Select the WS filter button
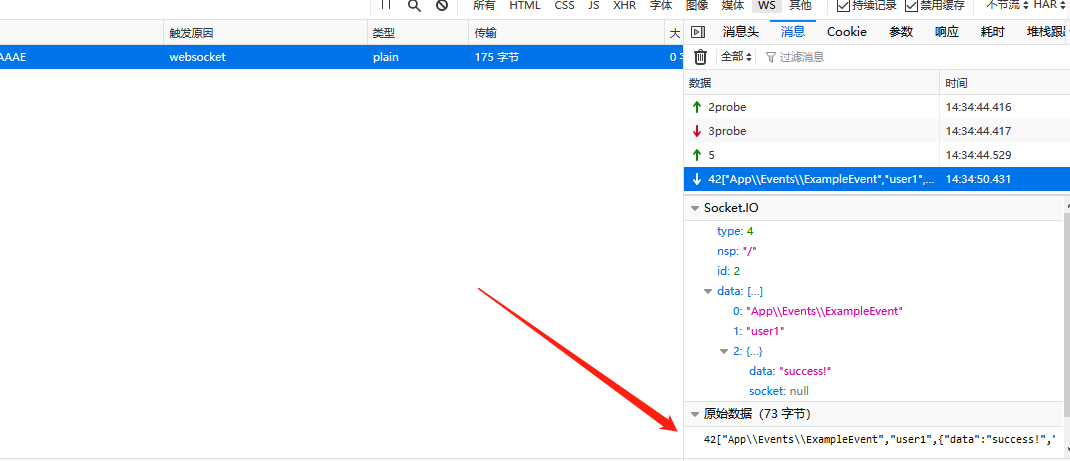1070x461 pixels. 767,5
